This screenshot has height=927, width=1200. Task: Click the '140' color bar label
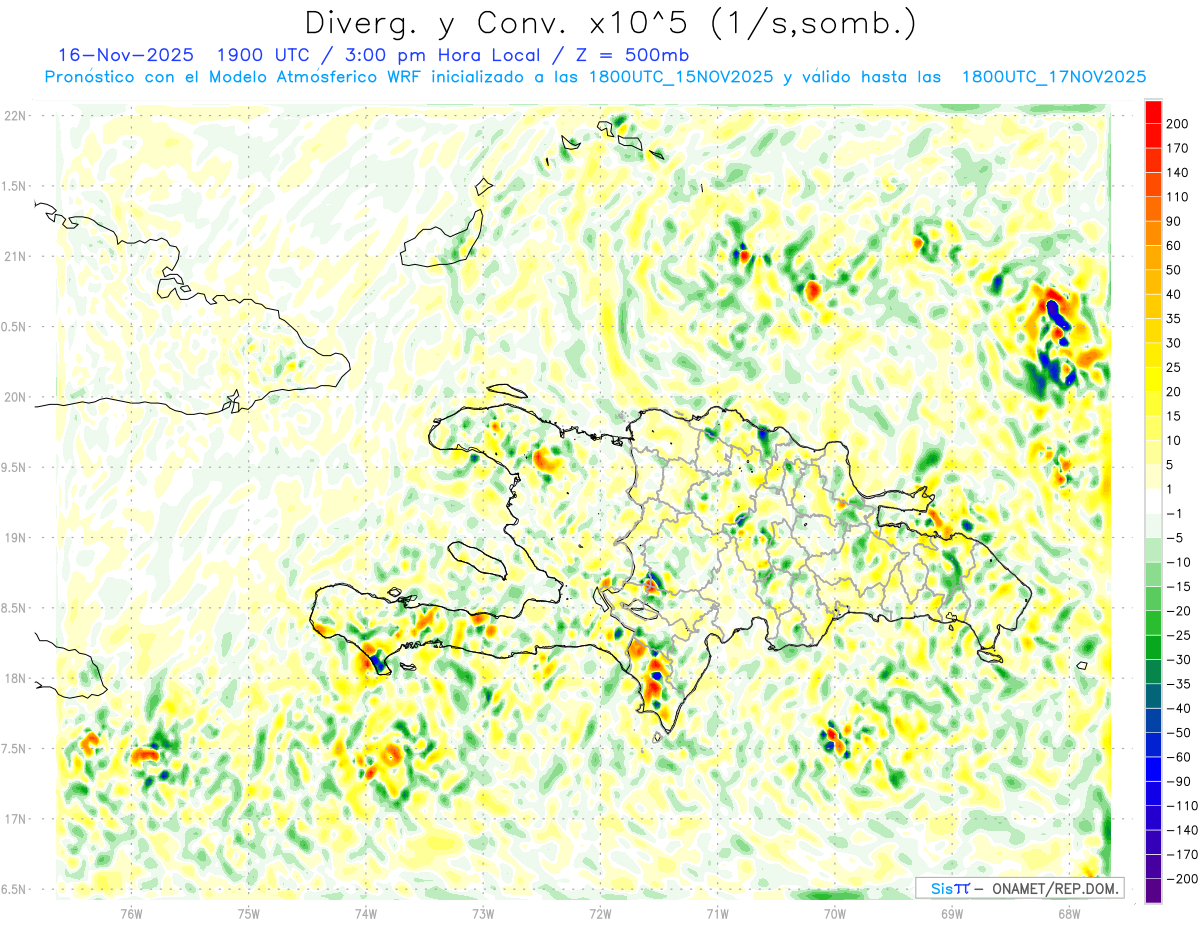tap(1178, 173)
